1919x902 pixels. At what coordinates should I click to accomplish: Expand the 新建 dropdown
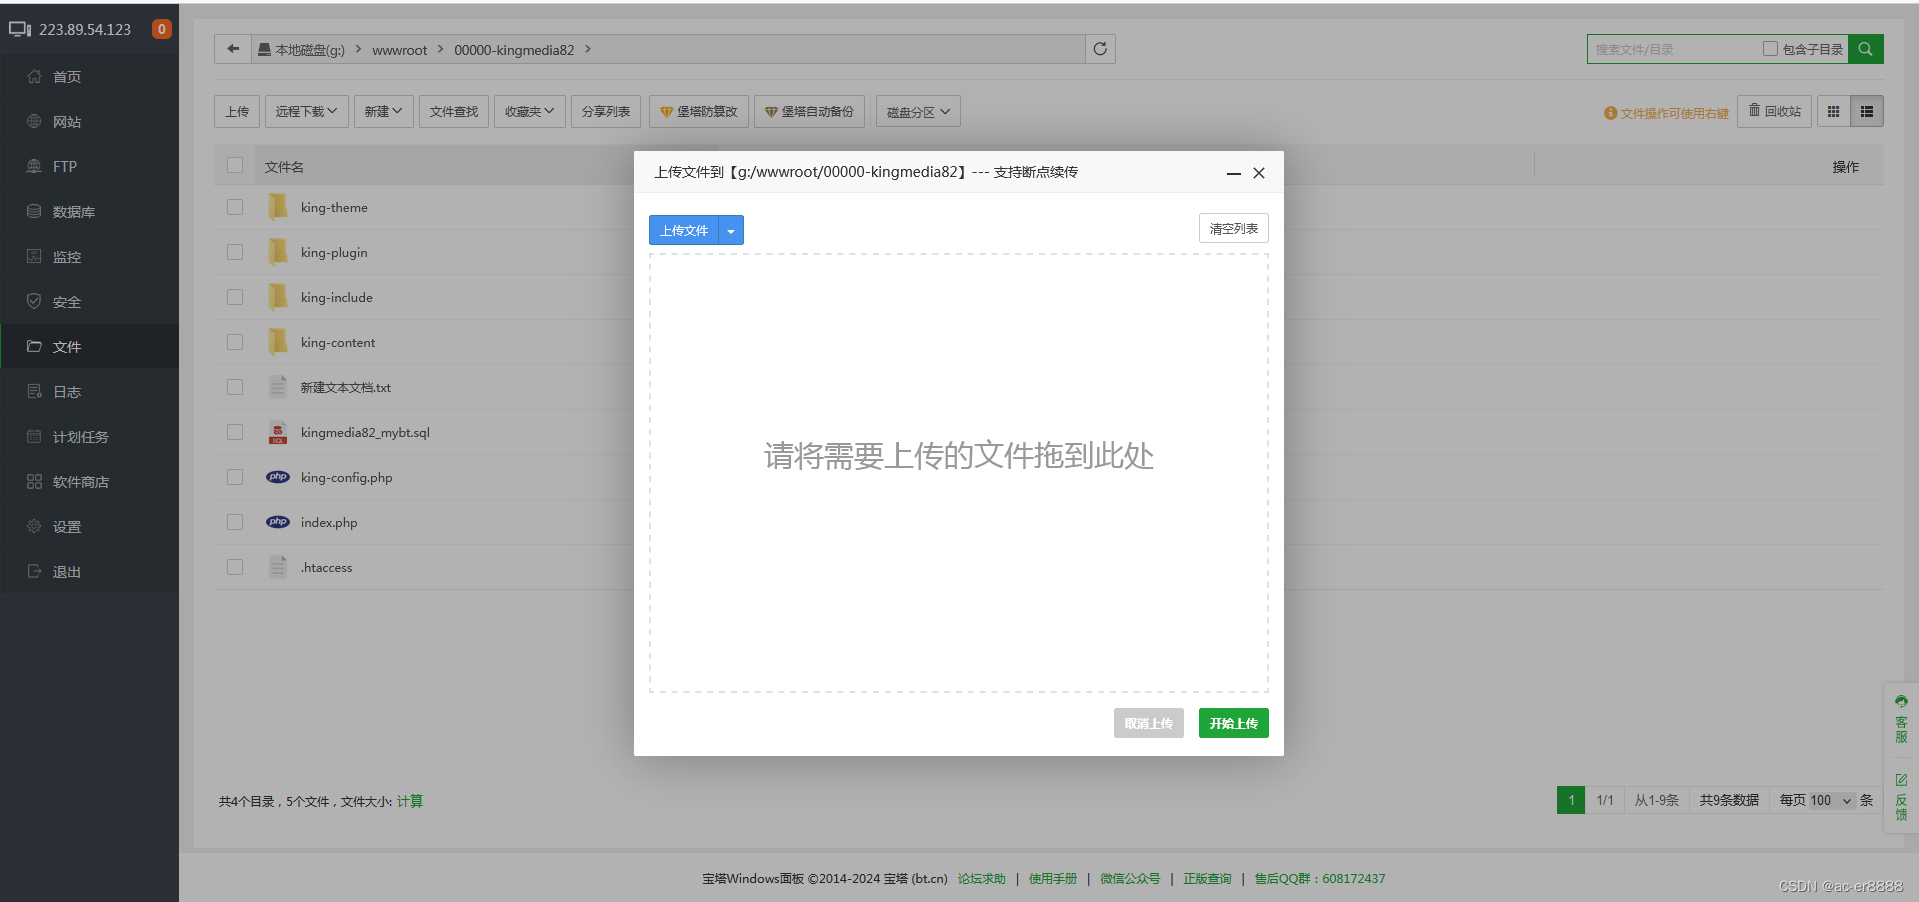(383, 112)
